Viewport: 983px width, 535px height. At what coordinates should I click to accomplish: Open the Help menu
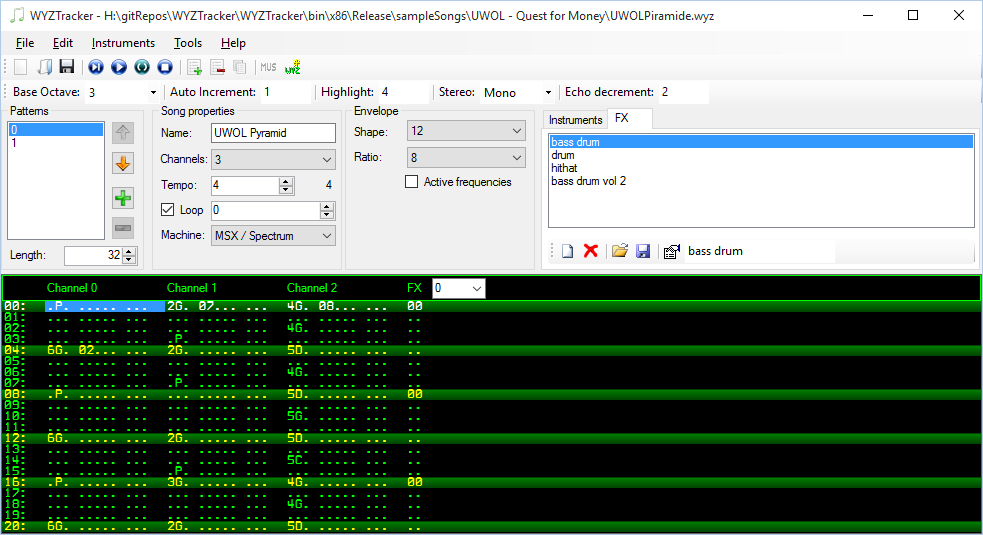[233, 43]
